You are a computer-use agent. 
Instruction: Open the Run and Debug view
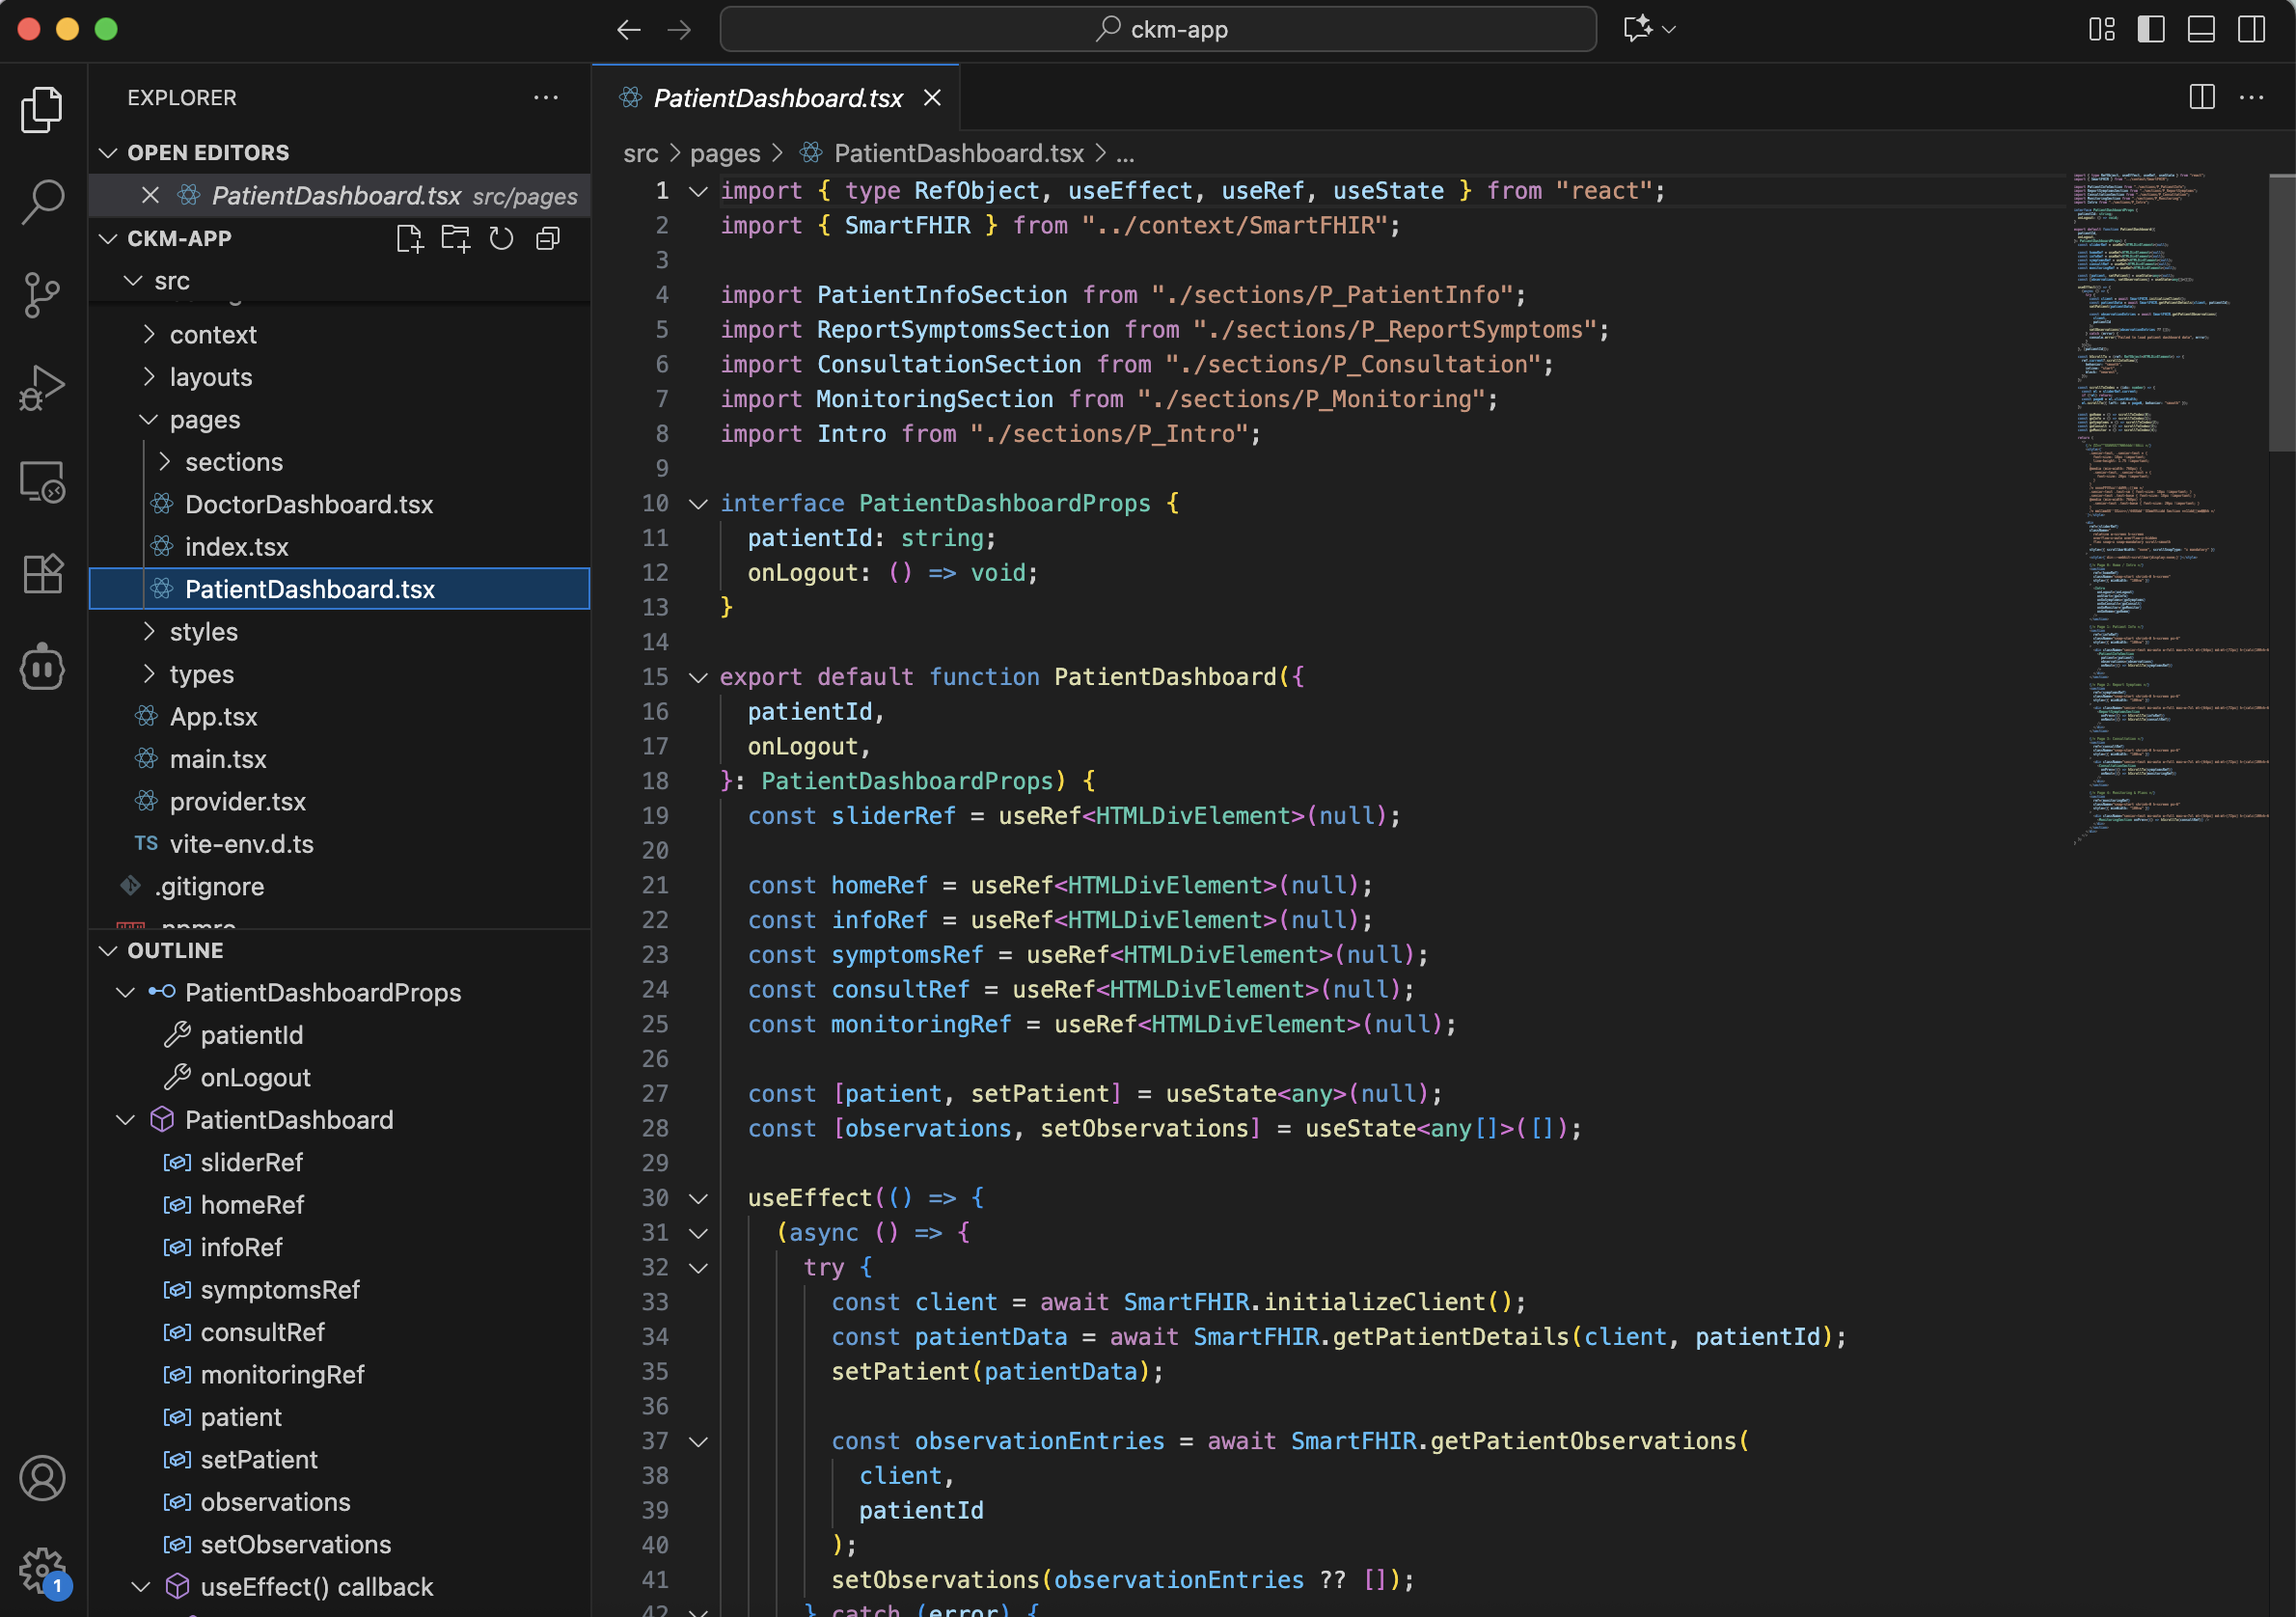[x=42, y=389]
